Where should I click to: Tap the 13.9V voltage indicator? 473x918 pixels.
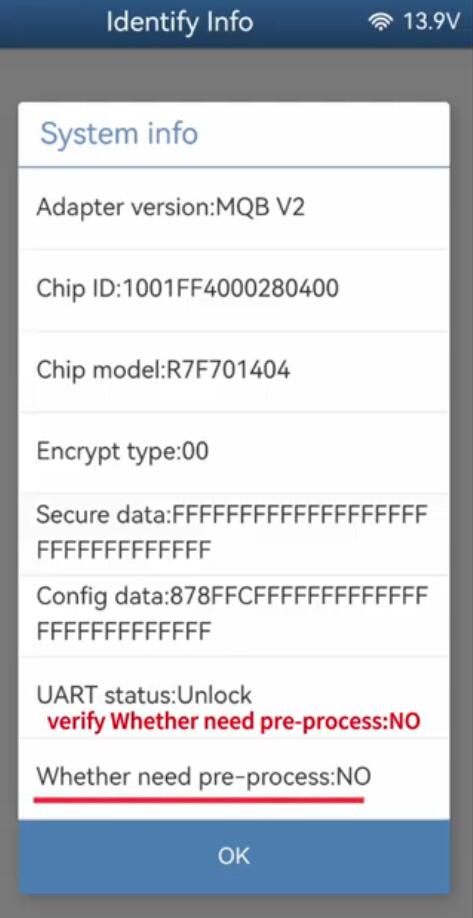pyautogui.click(x=431, y=22)
